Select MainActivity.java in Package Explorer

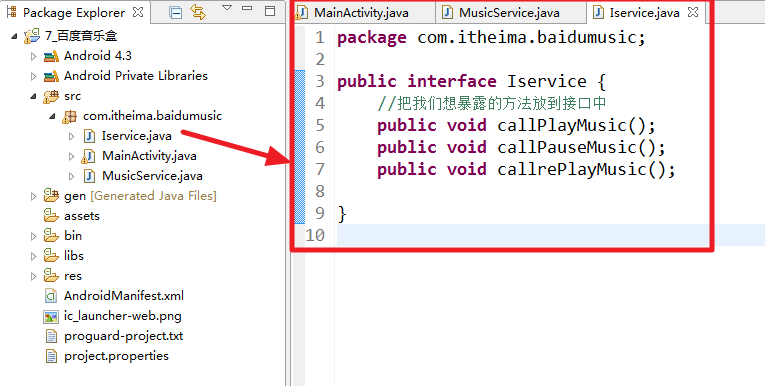[149, 156]
